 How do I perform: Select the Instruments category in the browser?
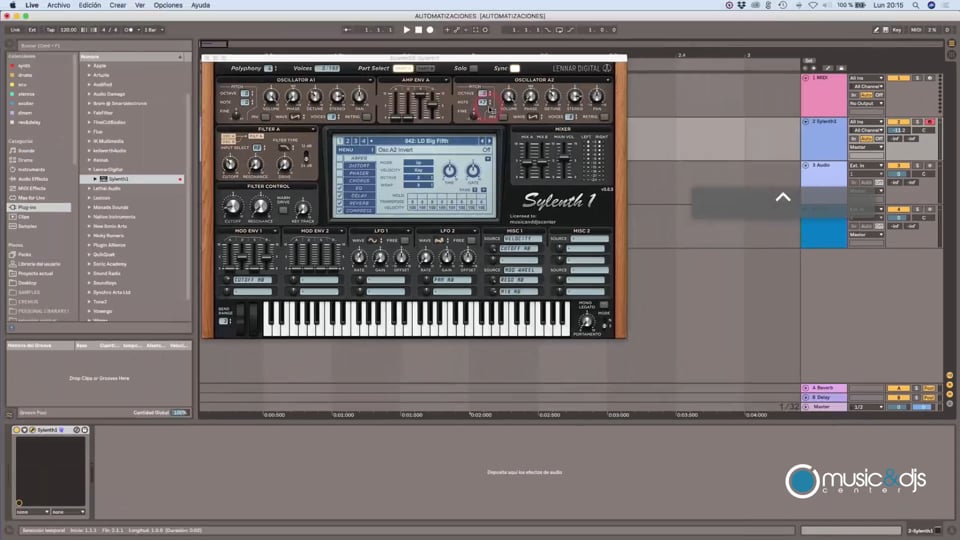point(31,170)
